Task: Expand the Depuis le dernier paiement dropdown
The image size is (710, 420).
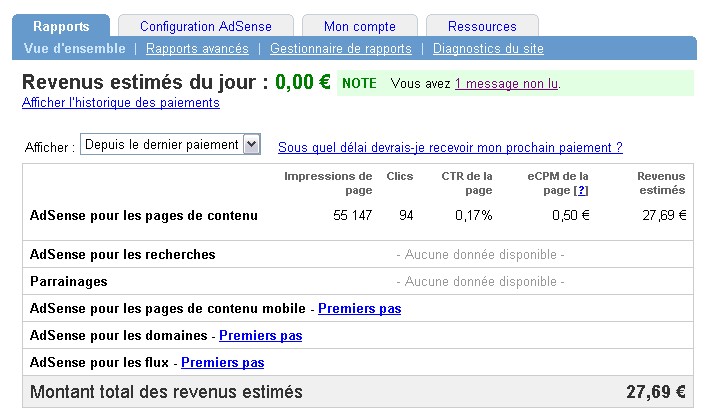Action: [170, 144]
